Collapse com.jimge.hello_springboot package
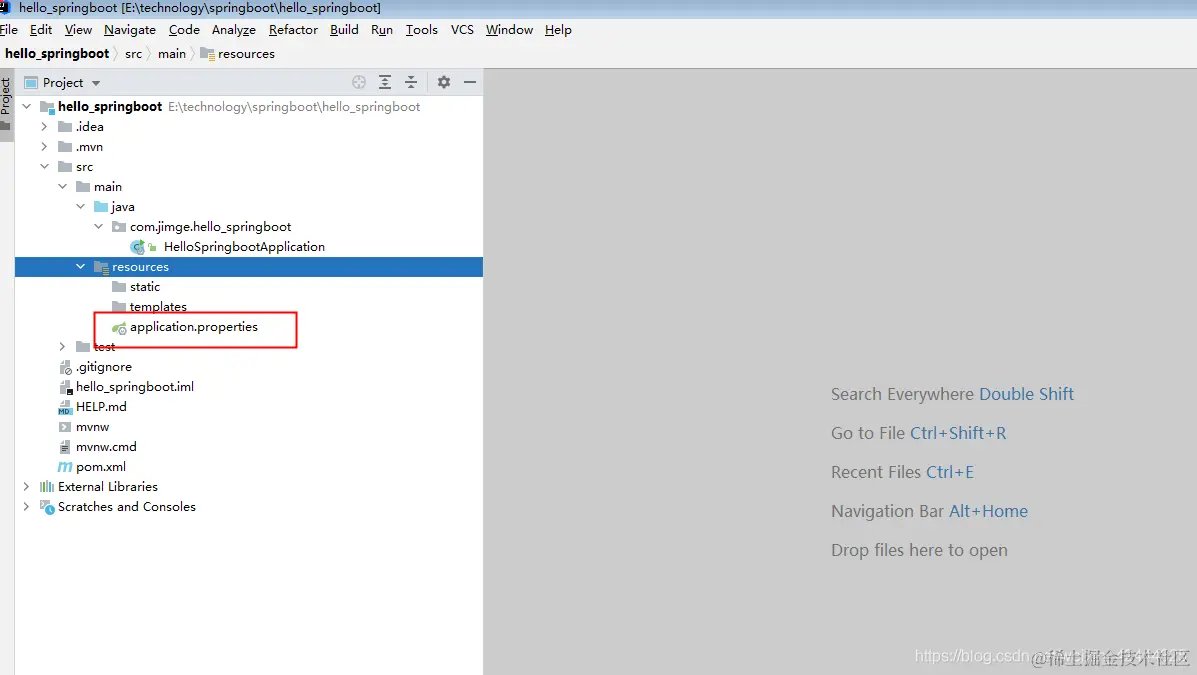1197x675 pixels. (98, 227)
